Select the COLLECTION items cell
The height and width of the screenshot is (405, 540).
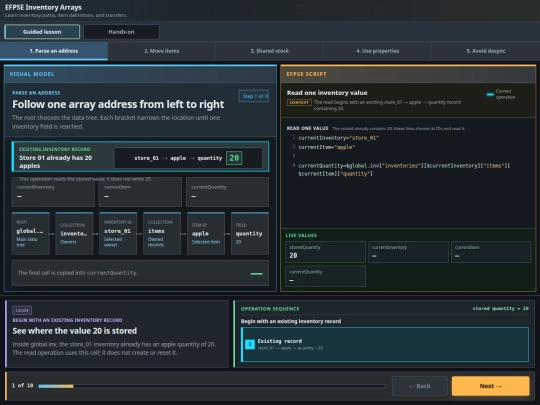coord(162,233)
